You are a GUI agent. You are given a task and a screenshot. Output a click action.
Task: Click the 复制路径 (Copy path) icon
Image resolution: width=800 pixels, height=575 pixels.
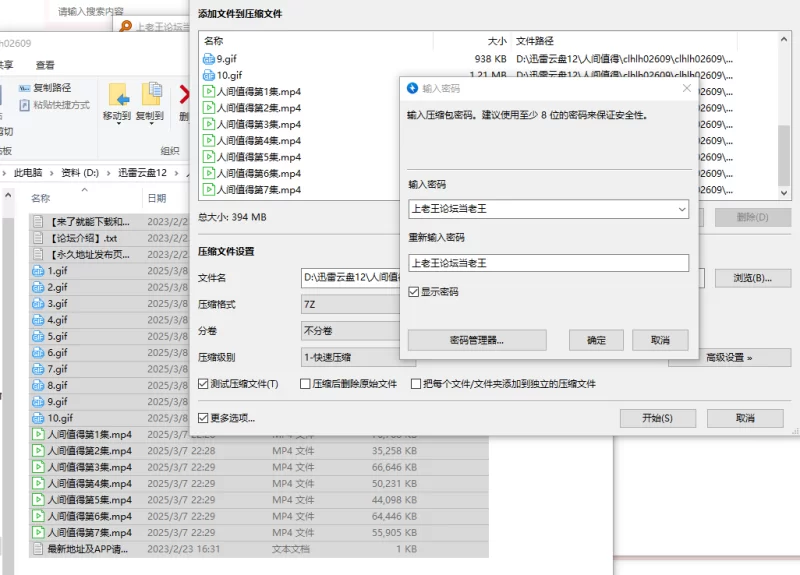22,88
